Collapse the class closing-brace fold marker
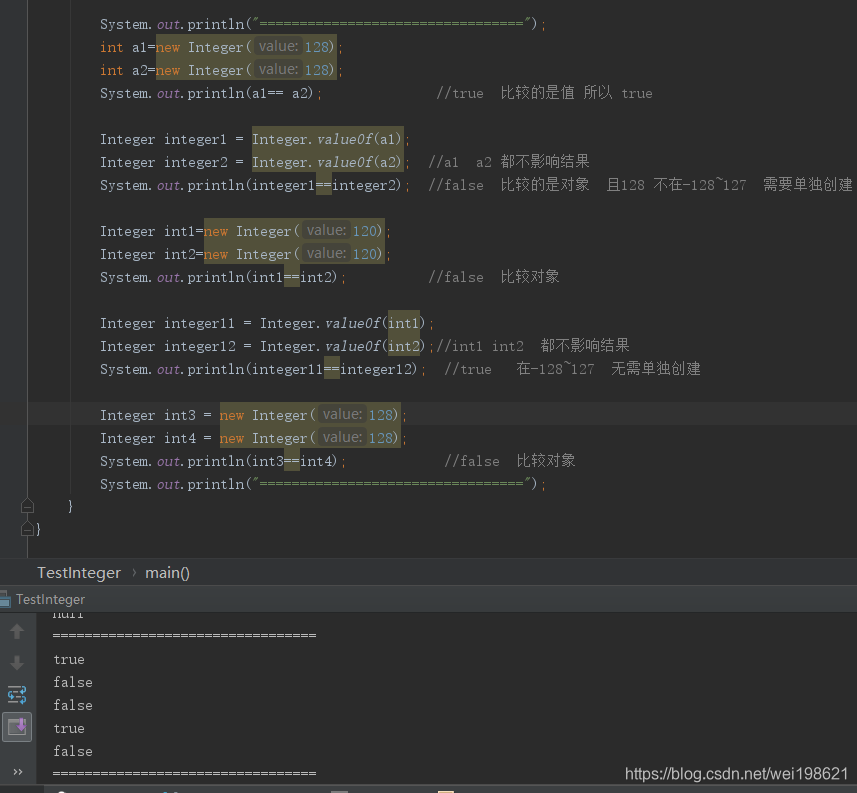The height and width of the screenshot is (793, 857). pyautogui.click(x=27, y=529)
